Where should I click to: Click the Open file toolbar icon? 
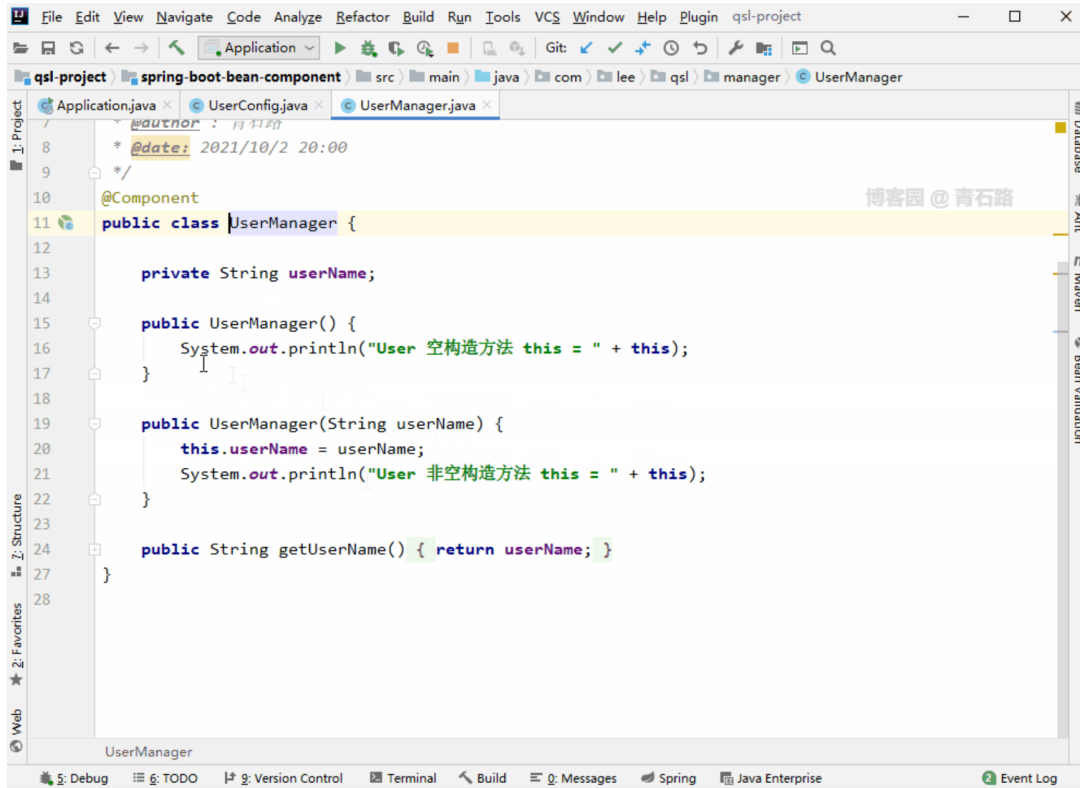(x=20, y=48)
